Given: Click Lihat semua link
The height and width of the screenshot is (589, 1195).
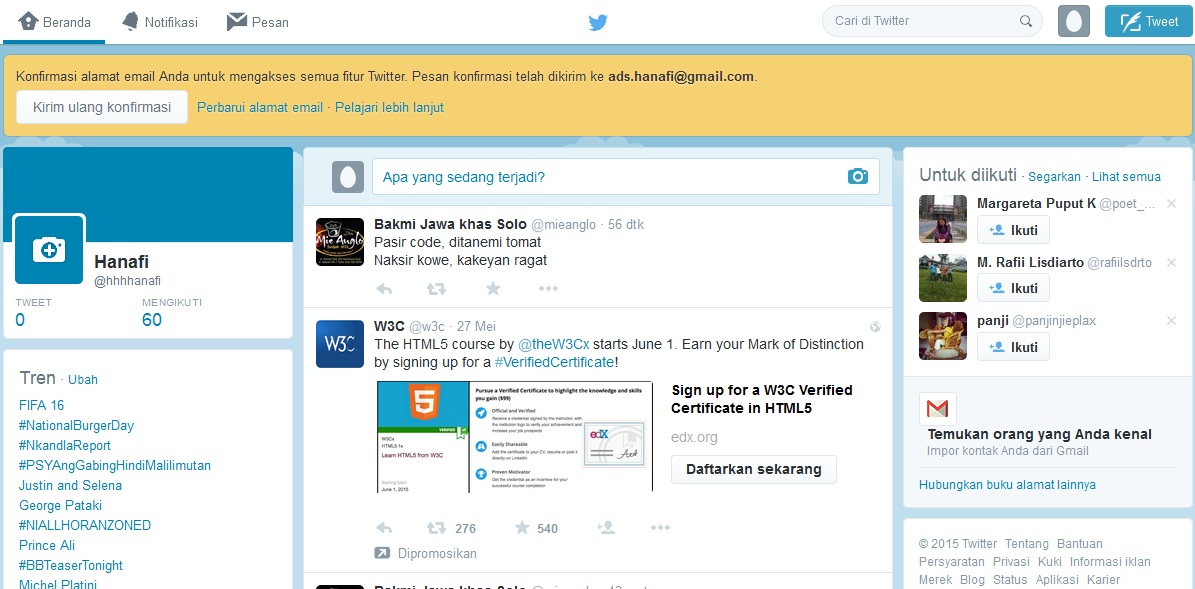Looking at the screenshot, I should pos(1126,177).
